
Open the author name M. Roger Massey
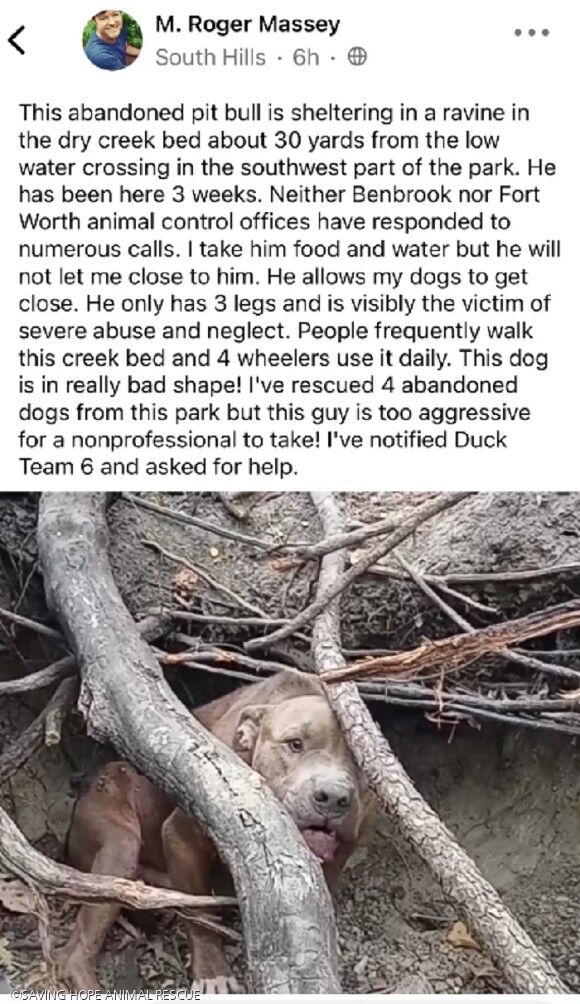(x=247, y=25)
